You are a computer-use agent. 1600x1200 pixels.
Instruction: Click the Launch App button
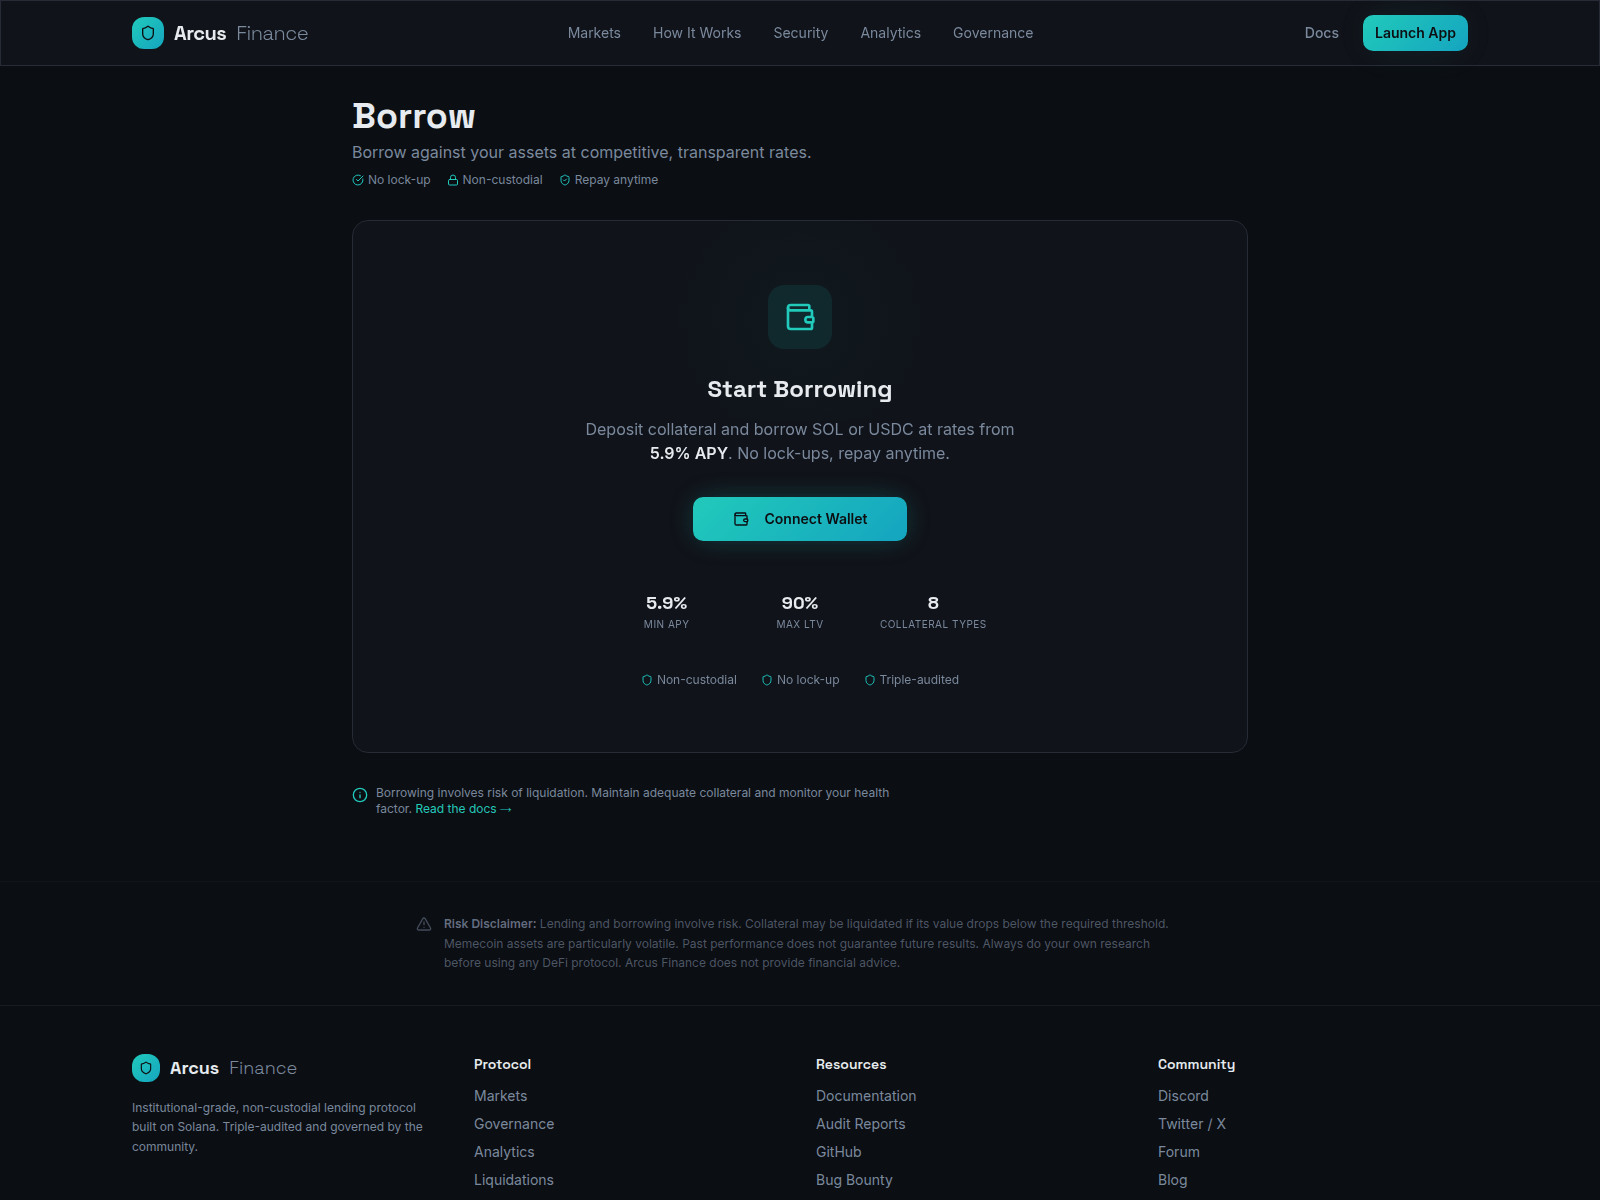pyautogui.click(x=1415, y=33)
